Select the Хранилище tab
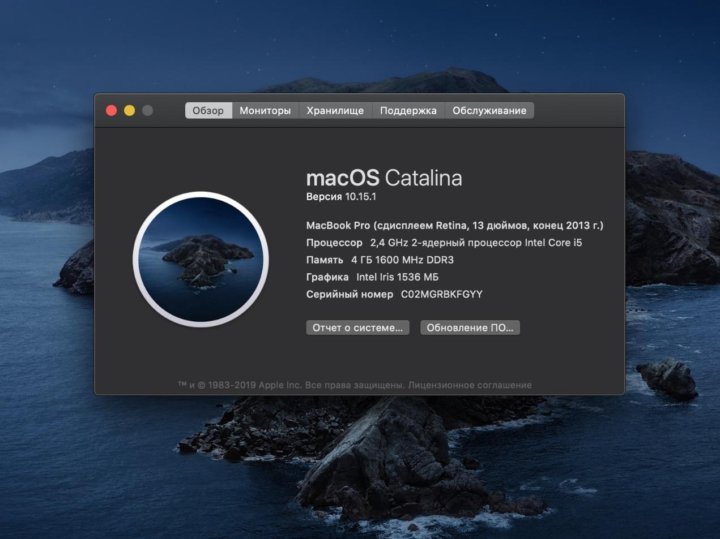The image size is (720, 539). coord(335,111)
